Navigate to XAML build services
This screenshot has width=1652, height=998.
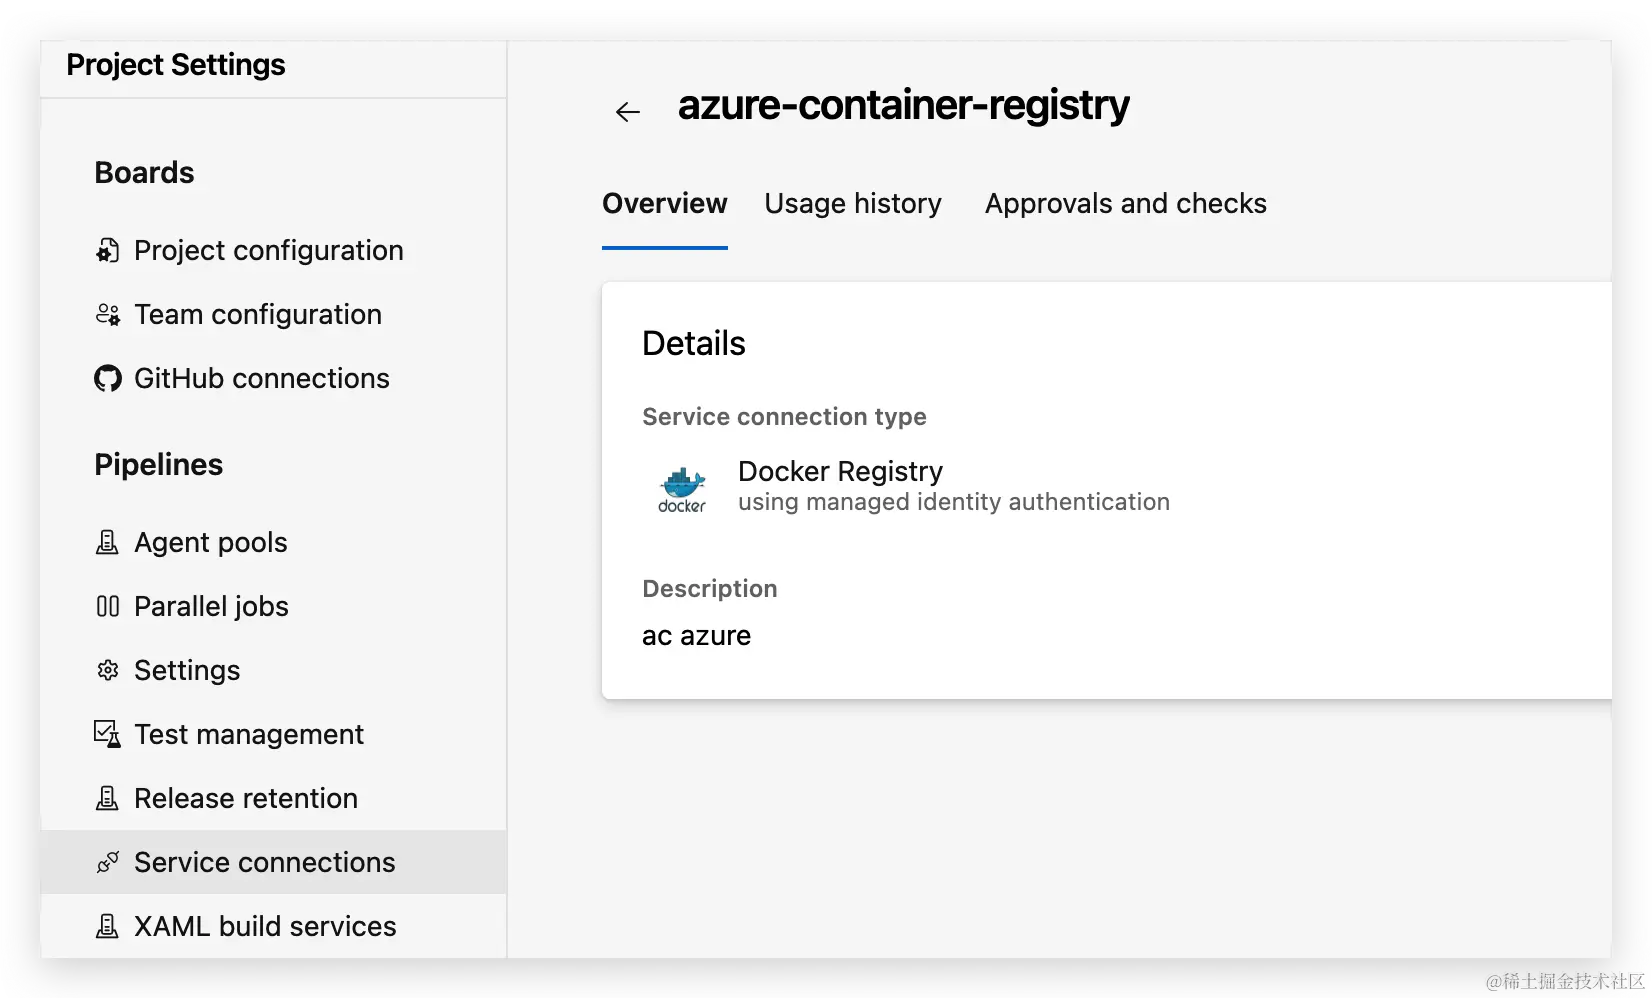[x=264, y=926]
